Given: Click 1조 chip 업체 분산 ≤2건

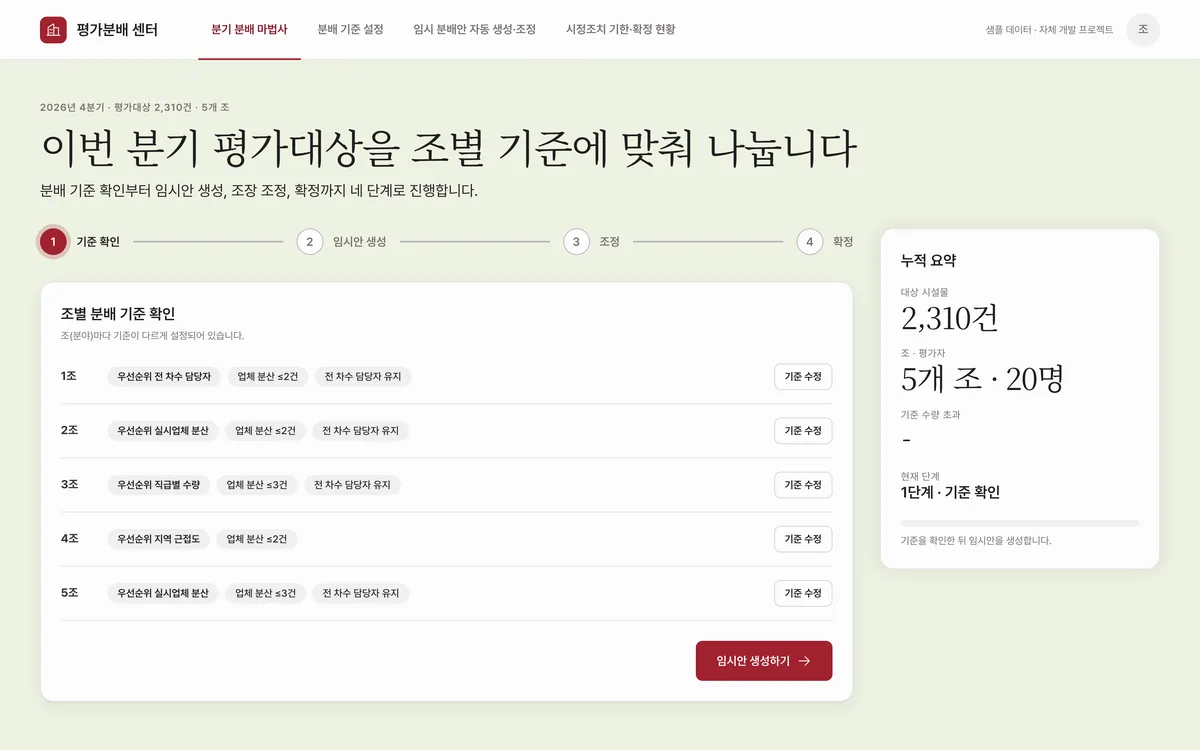Looking at the screenshot, I should 268,377.
